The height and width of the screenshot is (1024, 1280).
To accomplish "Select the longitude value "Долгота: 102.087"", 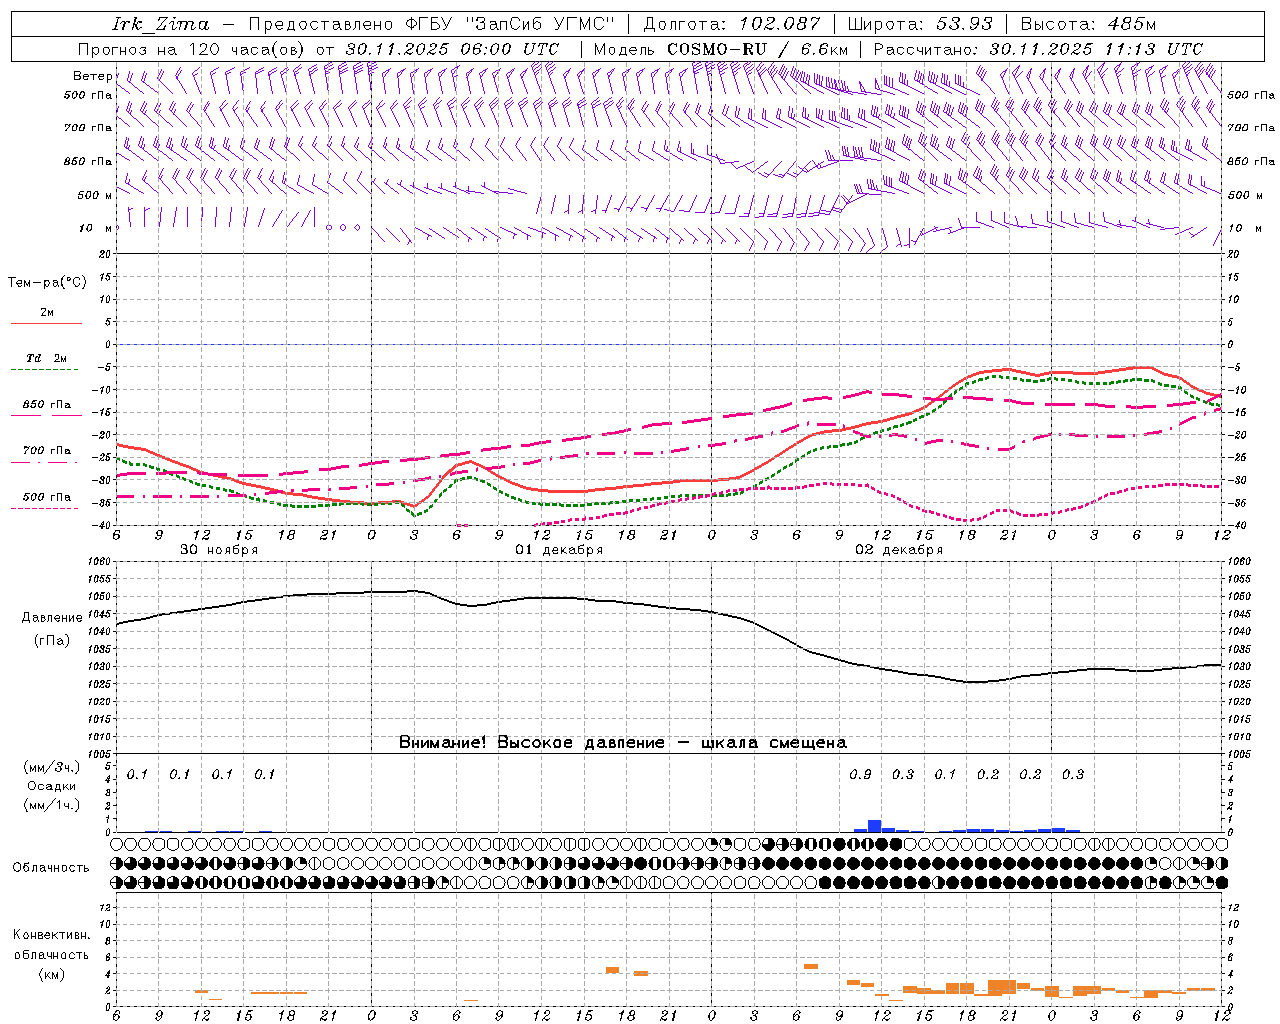I will [732, 24].
